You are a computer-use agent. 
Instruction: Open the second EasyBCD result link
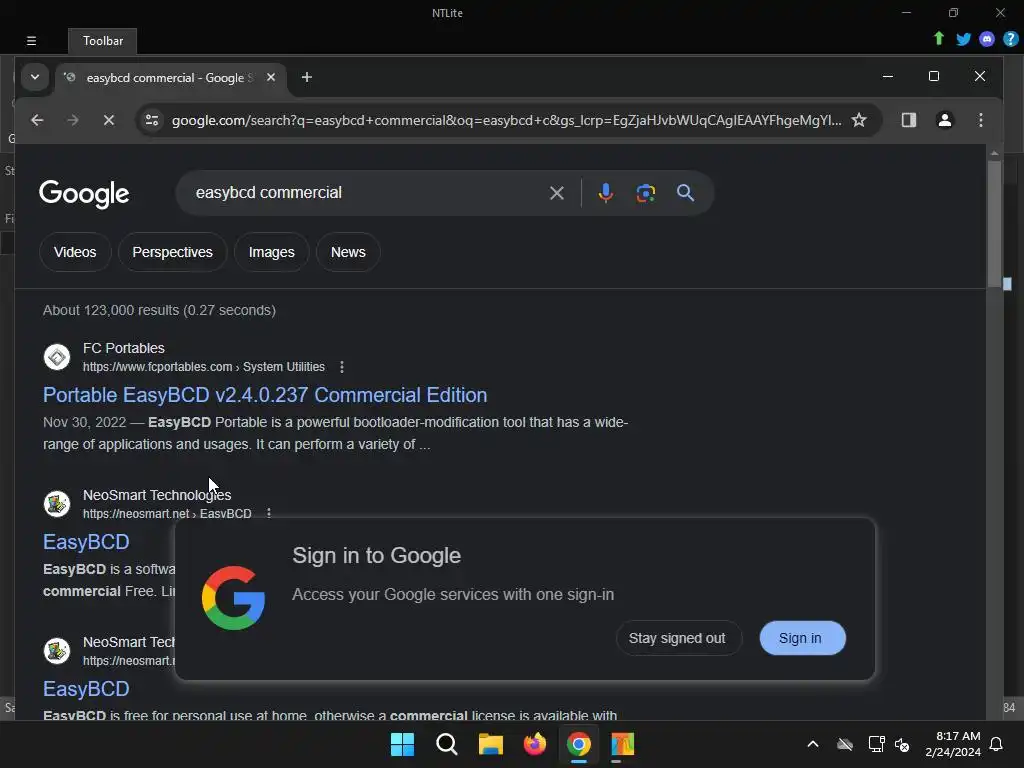(86, 689)
